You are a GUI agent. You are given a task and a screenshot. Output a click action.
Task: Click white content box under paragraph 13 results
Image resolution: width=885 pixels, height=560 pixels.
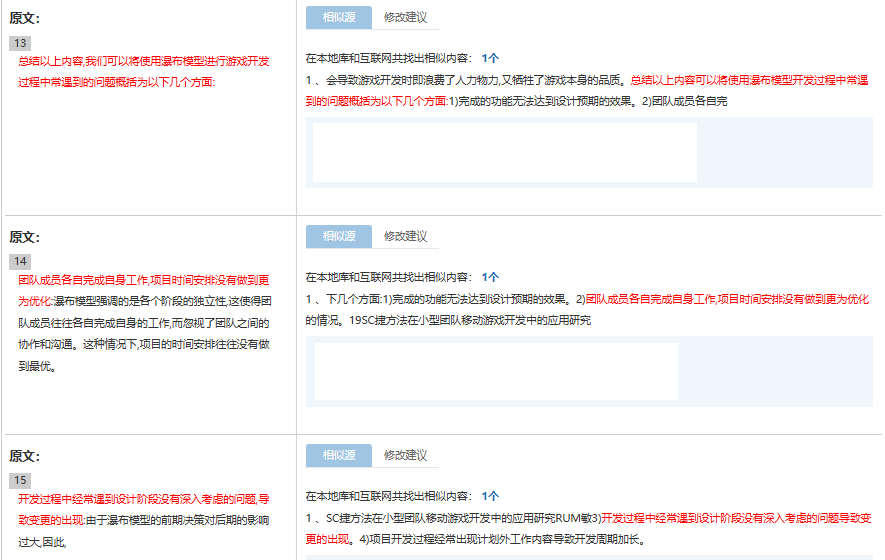[504, 153]
